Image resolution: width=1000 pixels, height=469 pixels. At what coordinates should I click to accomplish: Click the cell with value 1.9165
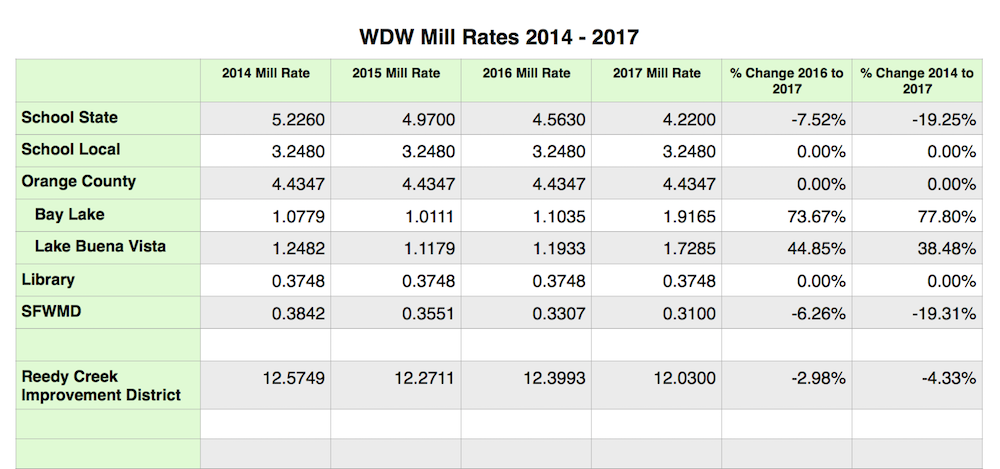(x=656, y=216)
